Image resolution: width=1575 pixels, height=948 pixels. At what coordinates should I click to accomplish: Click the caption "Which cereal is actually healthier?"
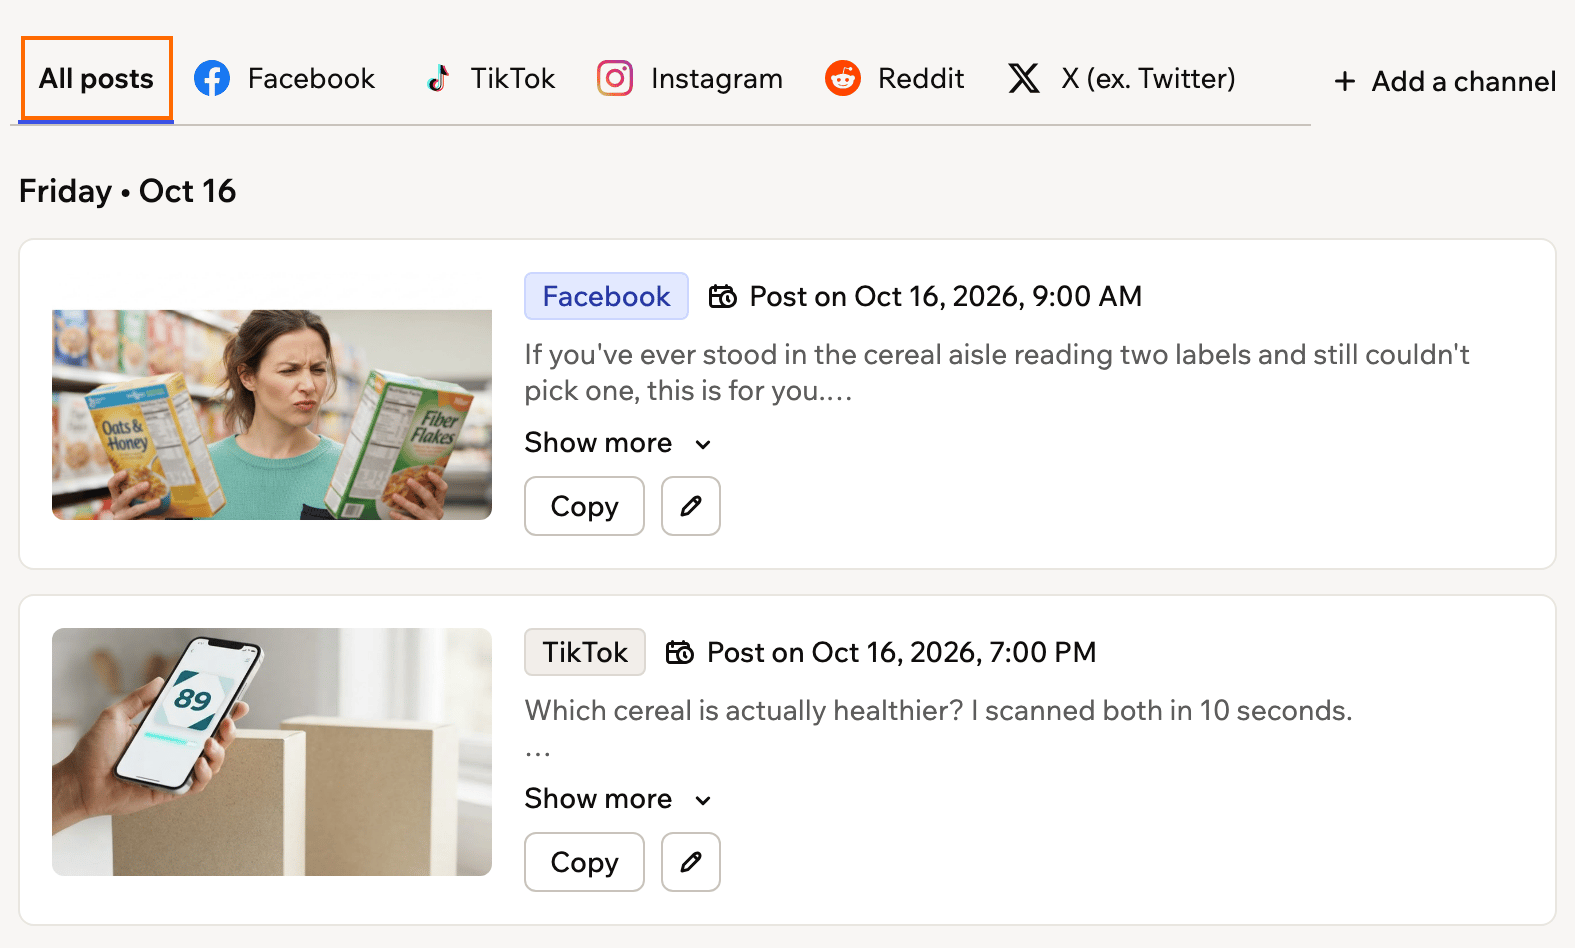(938, 710)
